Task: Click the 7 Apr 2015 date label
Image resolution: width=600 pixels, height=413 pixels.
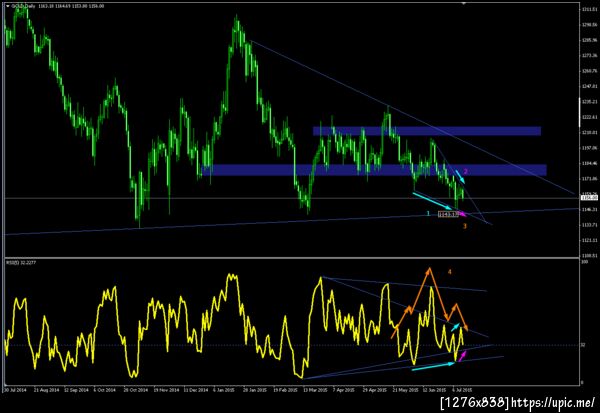Action: [344, 390]
